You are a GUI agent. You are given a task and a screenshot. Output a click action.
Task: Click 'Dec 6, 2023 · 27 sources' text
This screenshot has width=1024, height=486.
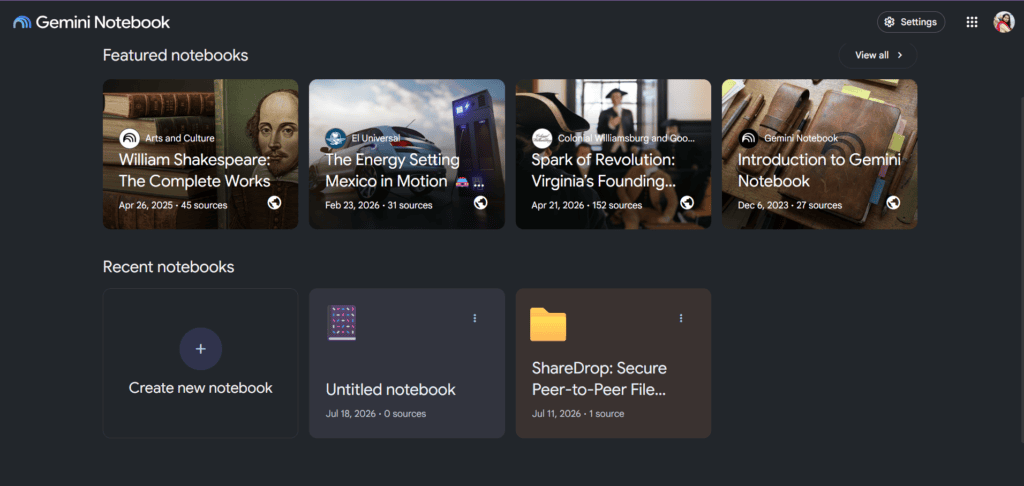pos(790,205)
